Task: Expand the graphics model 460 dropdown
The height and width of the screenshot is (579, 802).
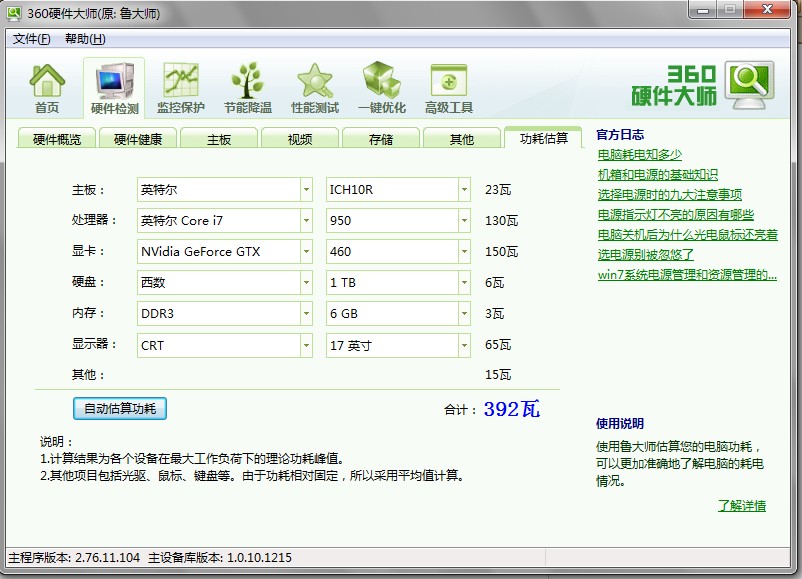Action: pos(464,252)
